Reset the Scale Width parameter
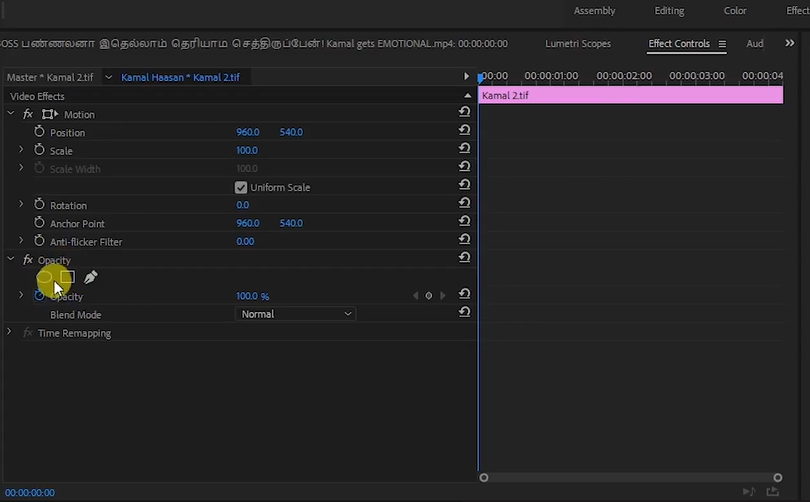 pos(464,166)
